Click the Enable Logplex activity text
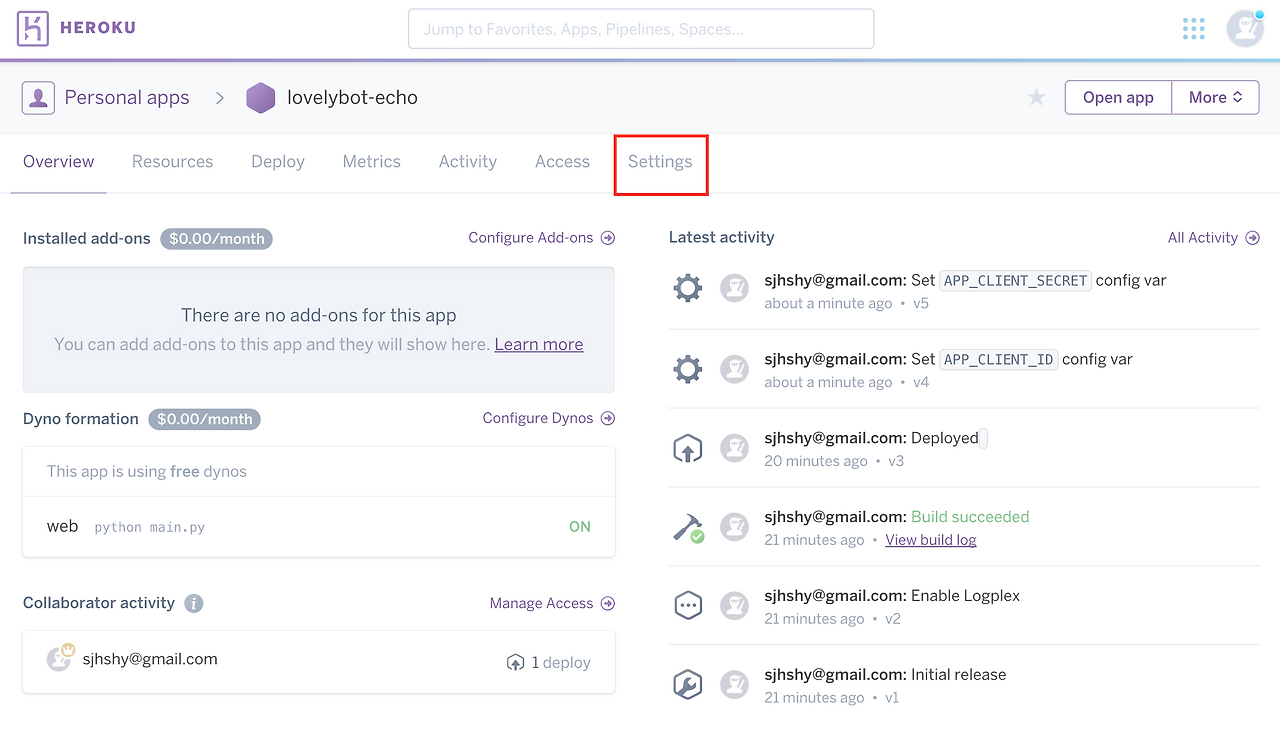Viewport: 1280px width, 748px height. pos(966,596)
